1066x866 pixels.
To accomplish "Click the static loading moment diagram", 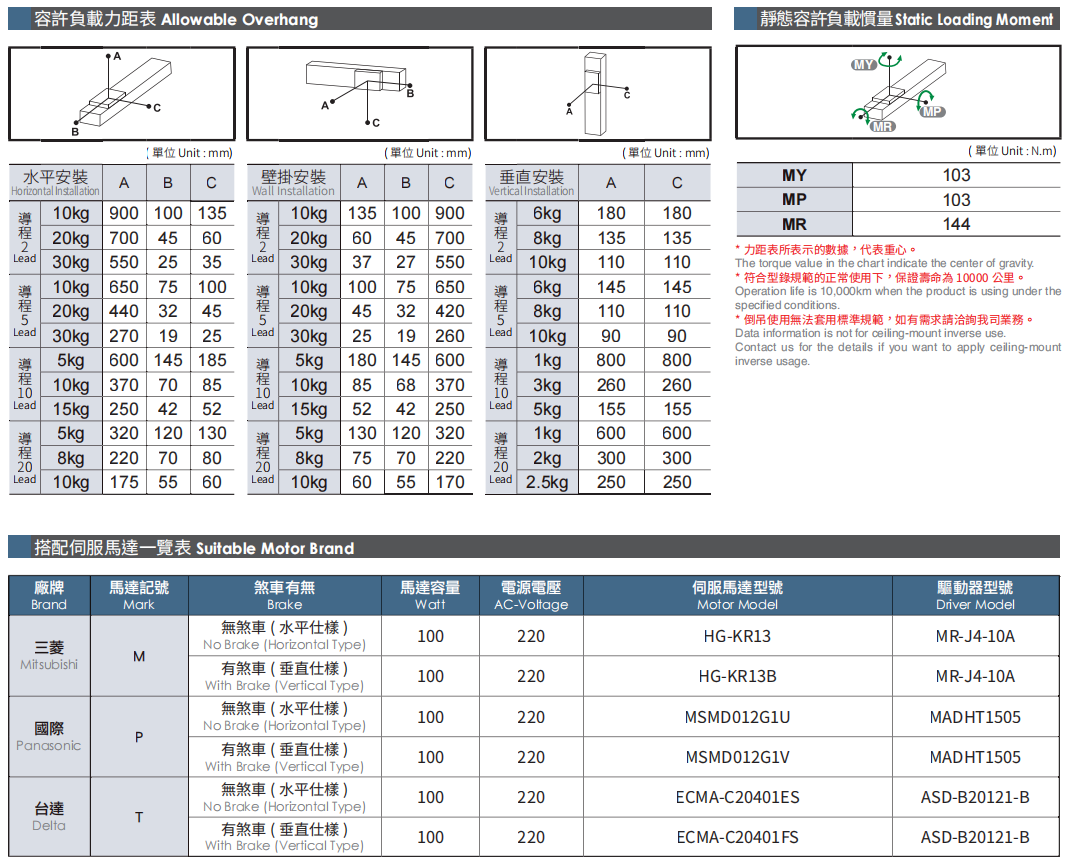I will [897, 92].
